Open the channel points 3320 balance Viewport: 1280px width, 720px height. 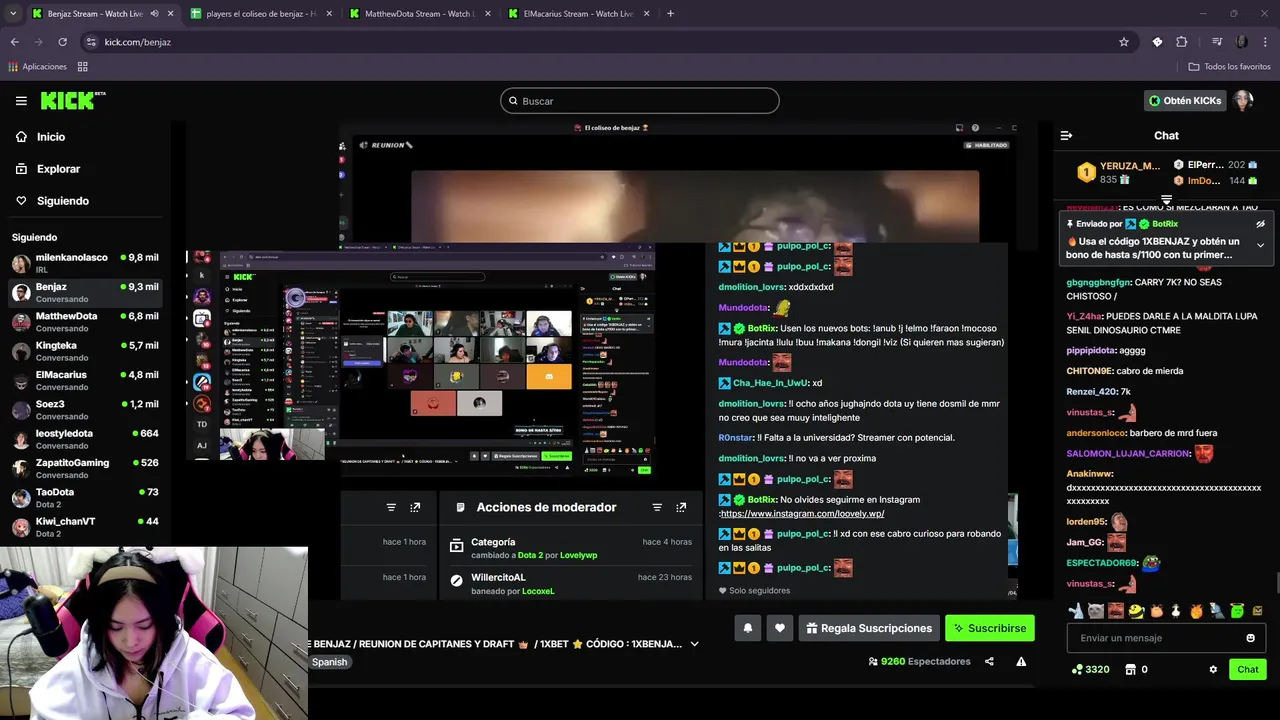tap(1090, 669)
